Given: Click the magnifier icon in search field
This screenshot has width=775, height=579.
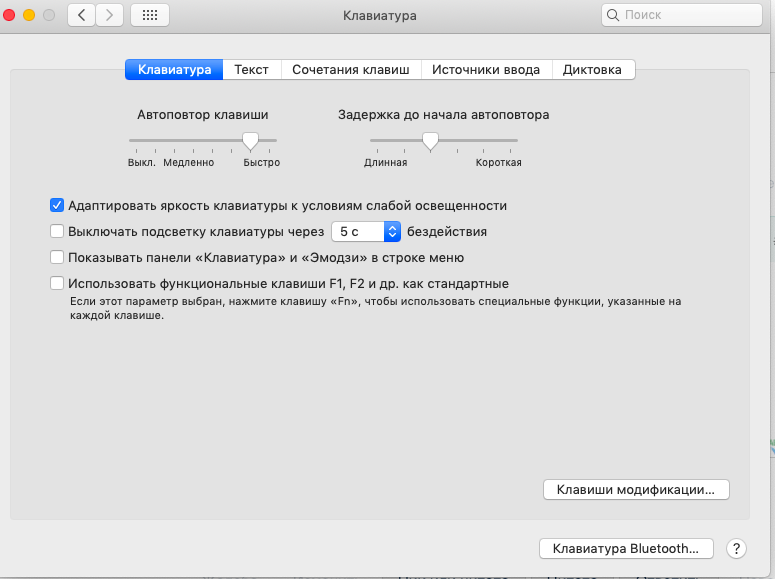Looking at the screenshot, I should (612, 15).
